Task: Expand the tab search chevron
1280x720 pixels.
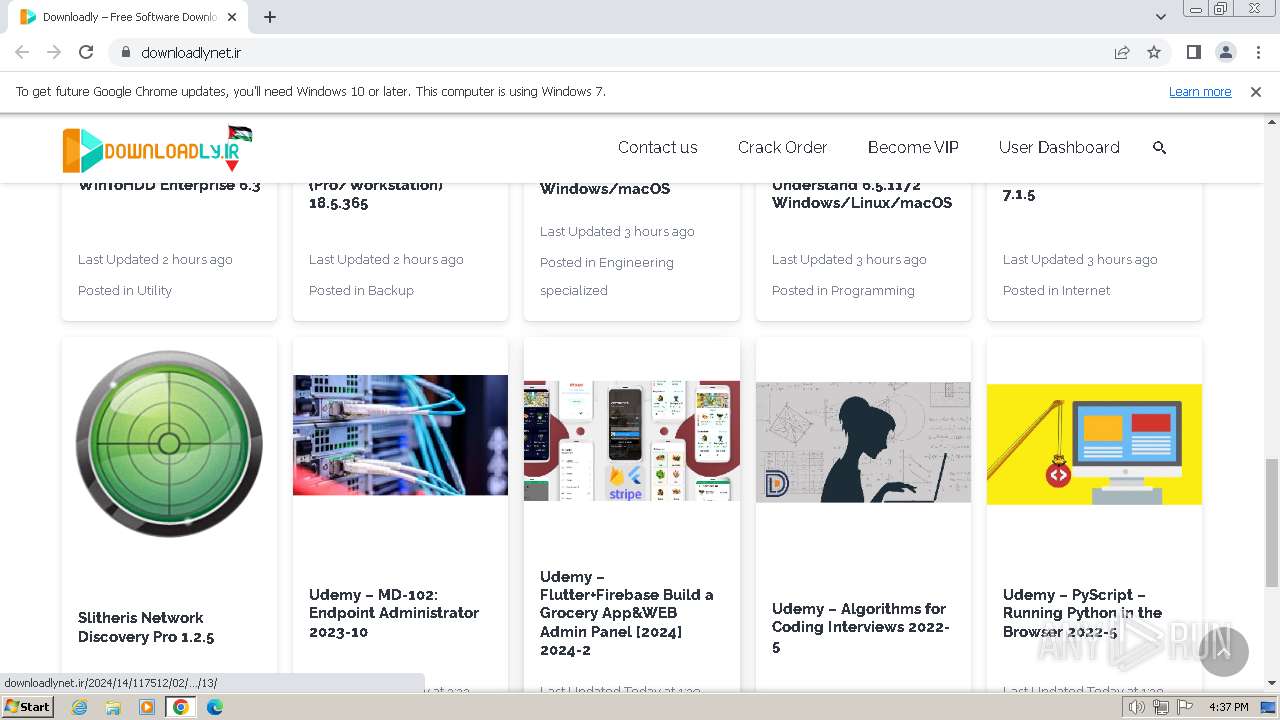Action: point(1161,17)
